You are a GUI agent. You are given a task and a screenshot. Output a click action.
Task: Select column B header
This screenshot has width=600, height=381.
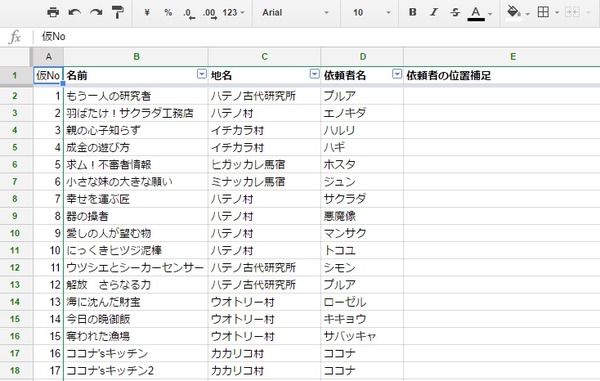[x=136, y=57]
